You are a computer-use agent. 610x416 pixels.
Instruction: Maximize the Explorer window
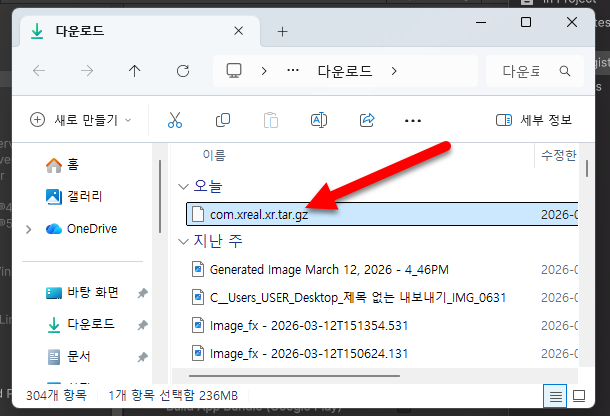(526, 22)
